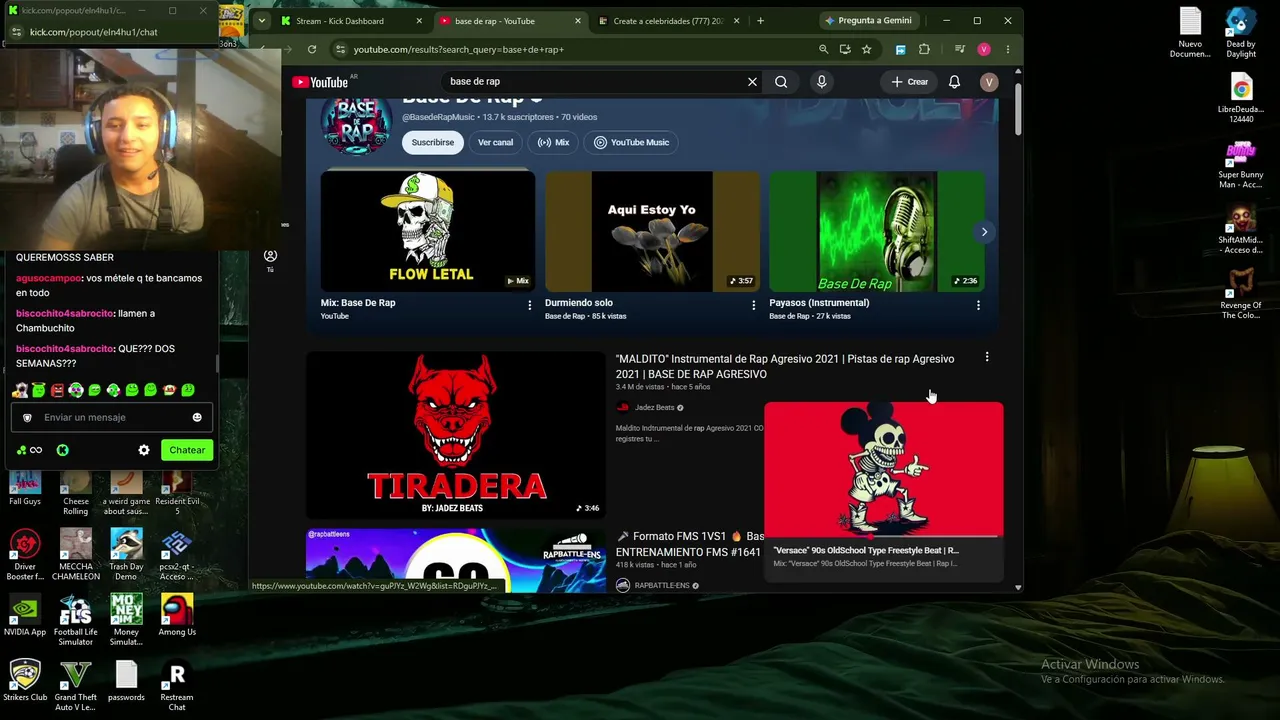Open options for Mix: Base De Rap
The image size is (1280, 720).
tap(530, 305)
